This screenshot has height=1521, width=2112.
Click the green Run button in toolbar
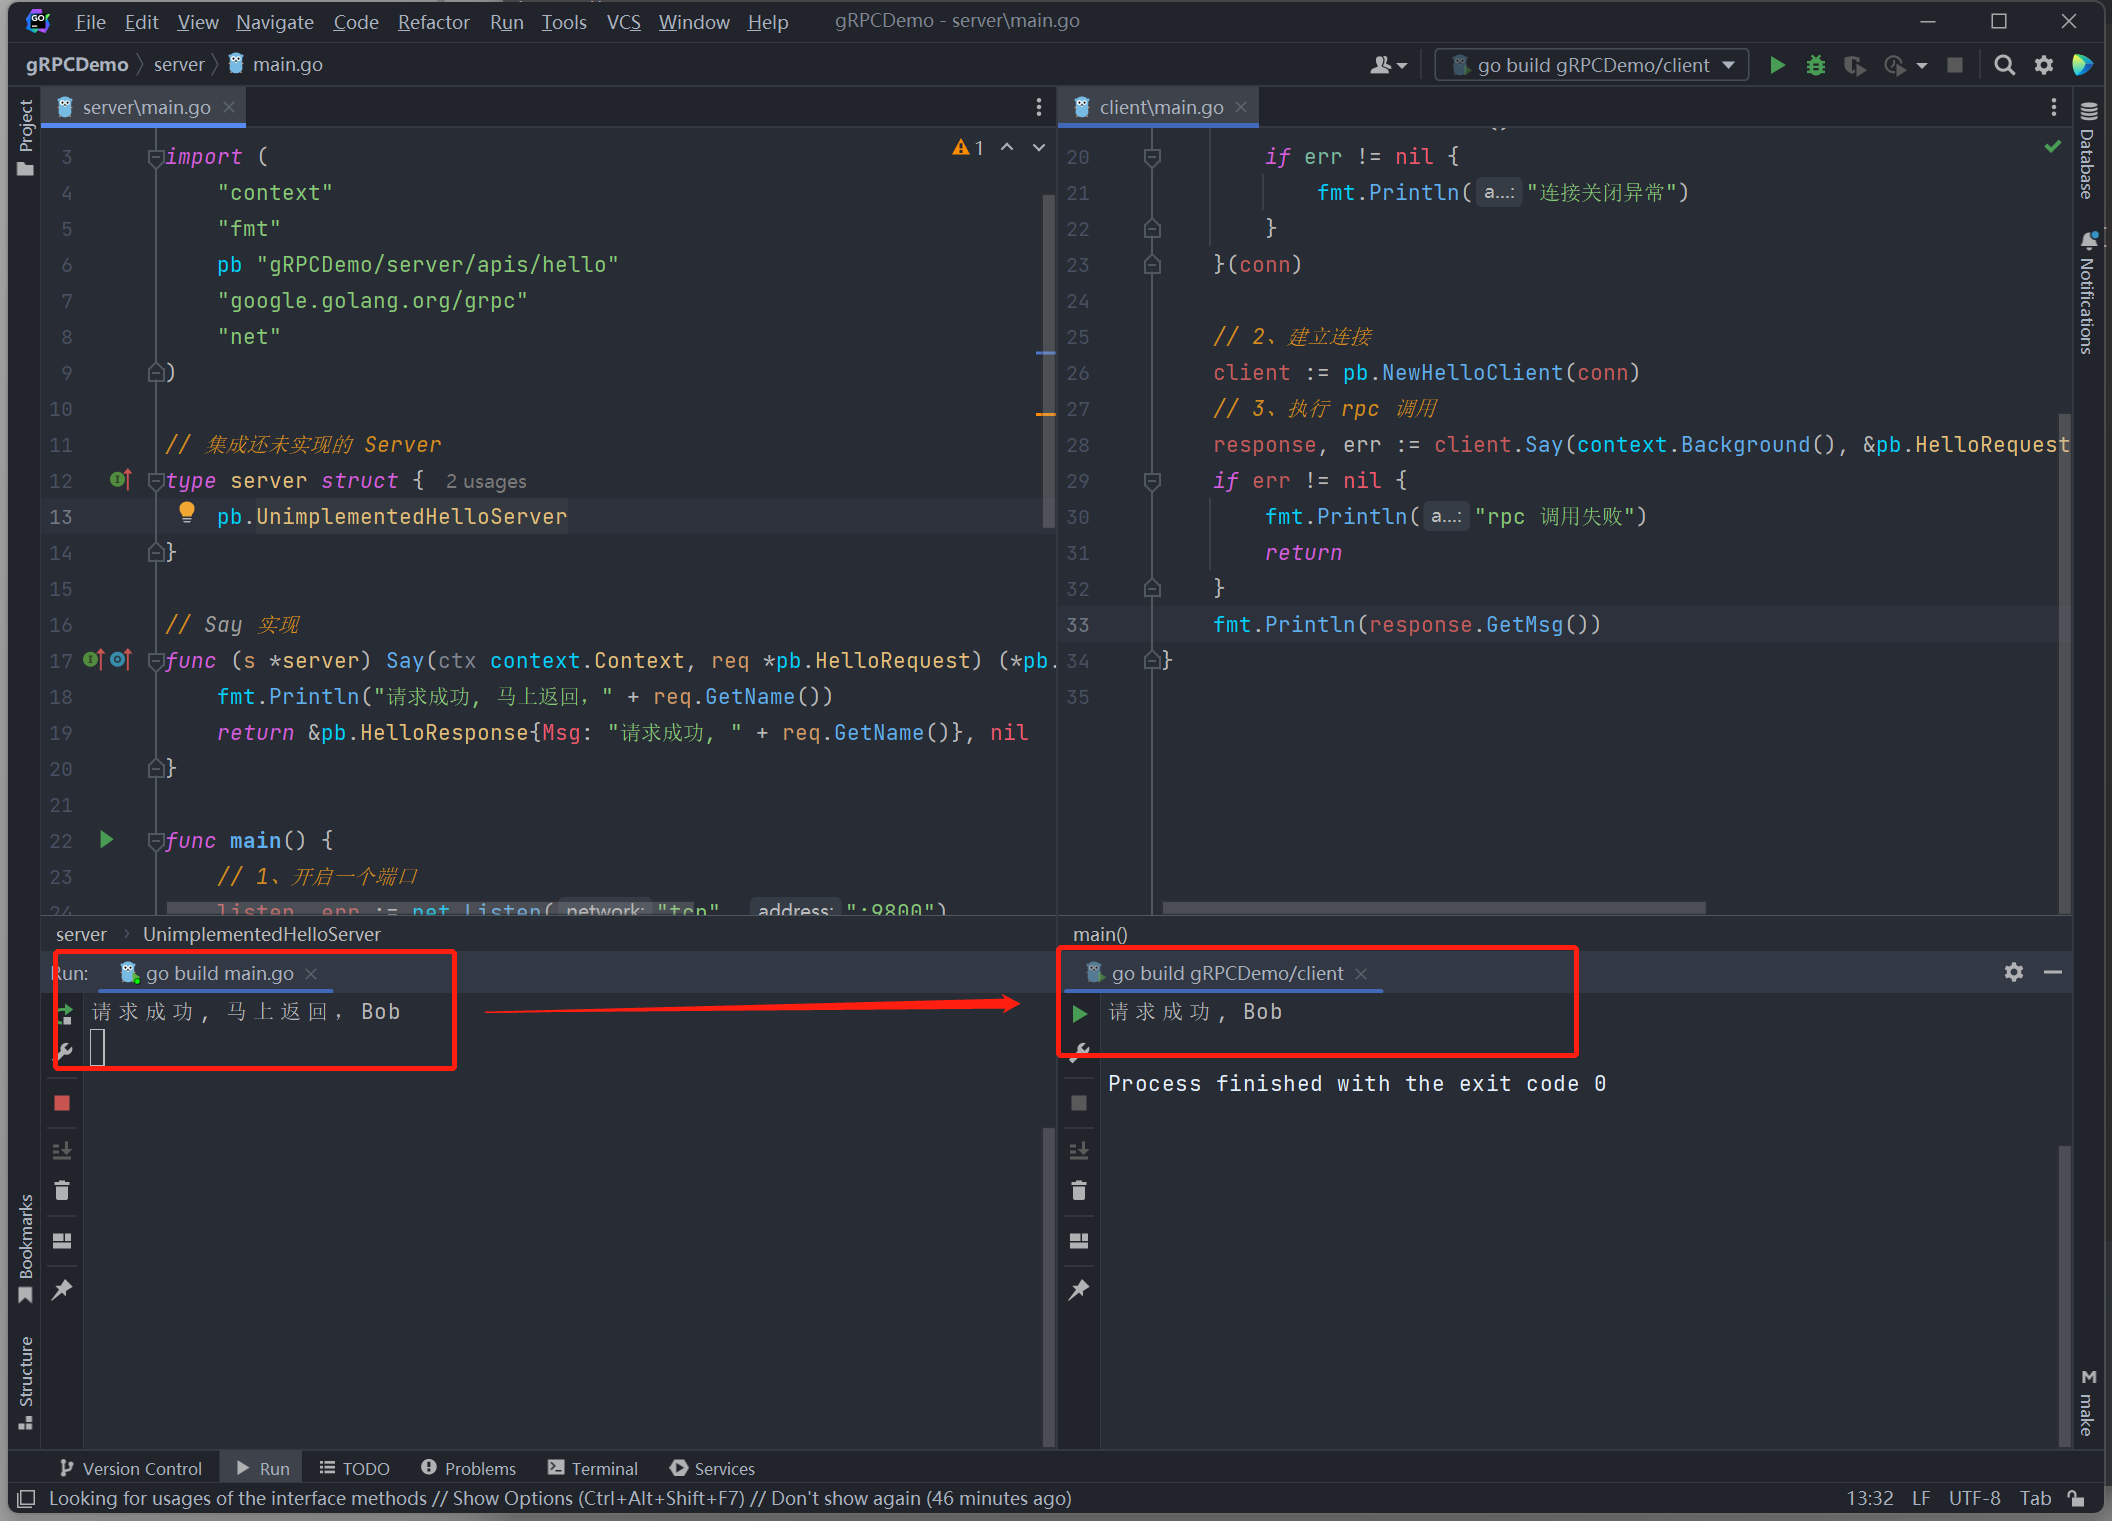coord(1777,65)
